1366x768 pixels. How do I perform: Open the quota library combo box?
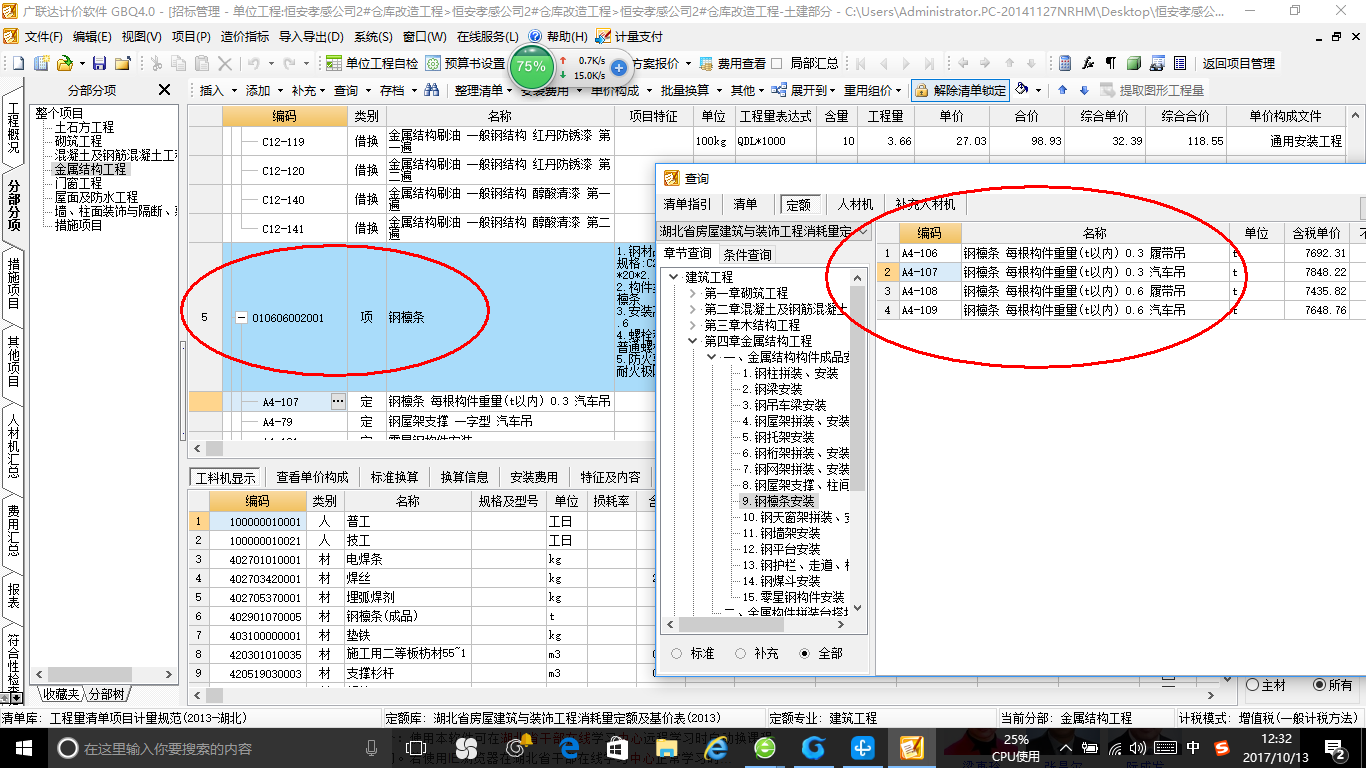(765, 231)
